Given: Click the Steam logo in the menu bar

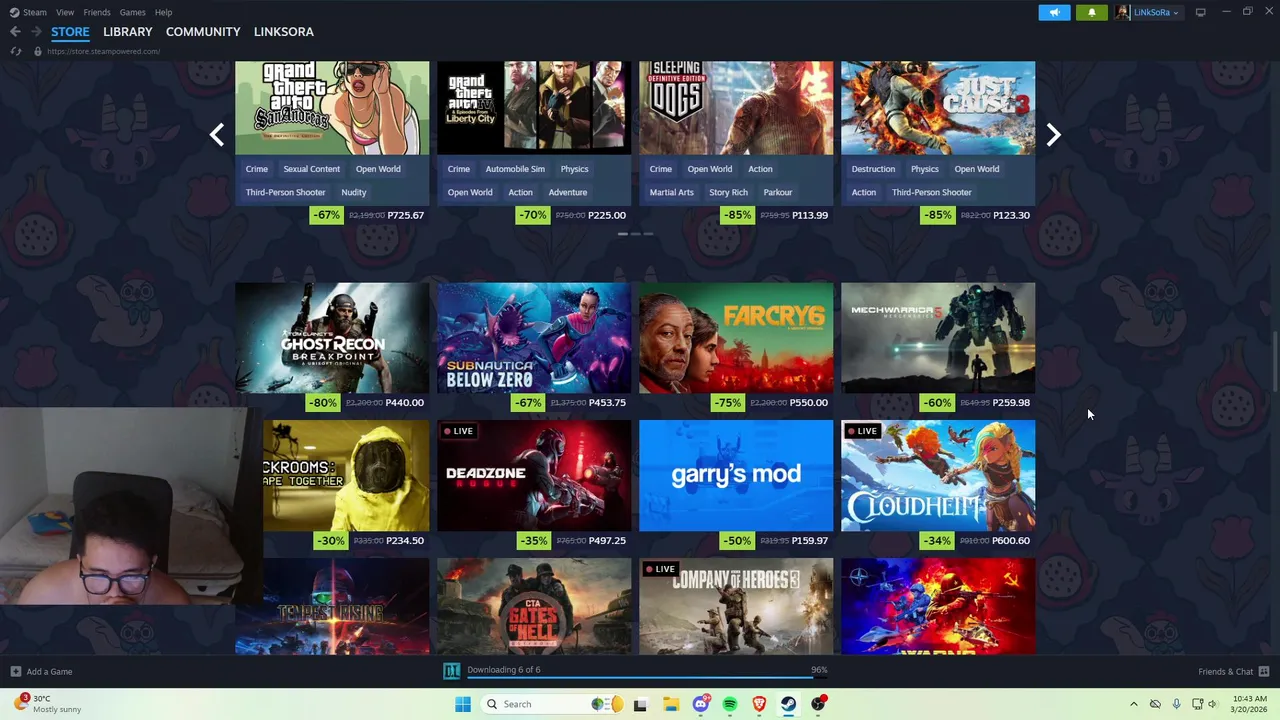Looking at the screenshot, I should click(14, 12).
